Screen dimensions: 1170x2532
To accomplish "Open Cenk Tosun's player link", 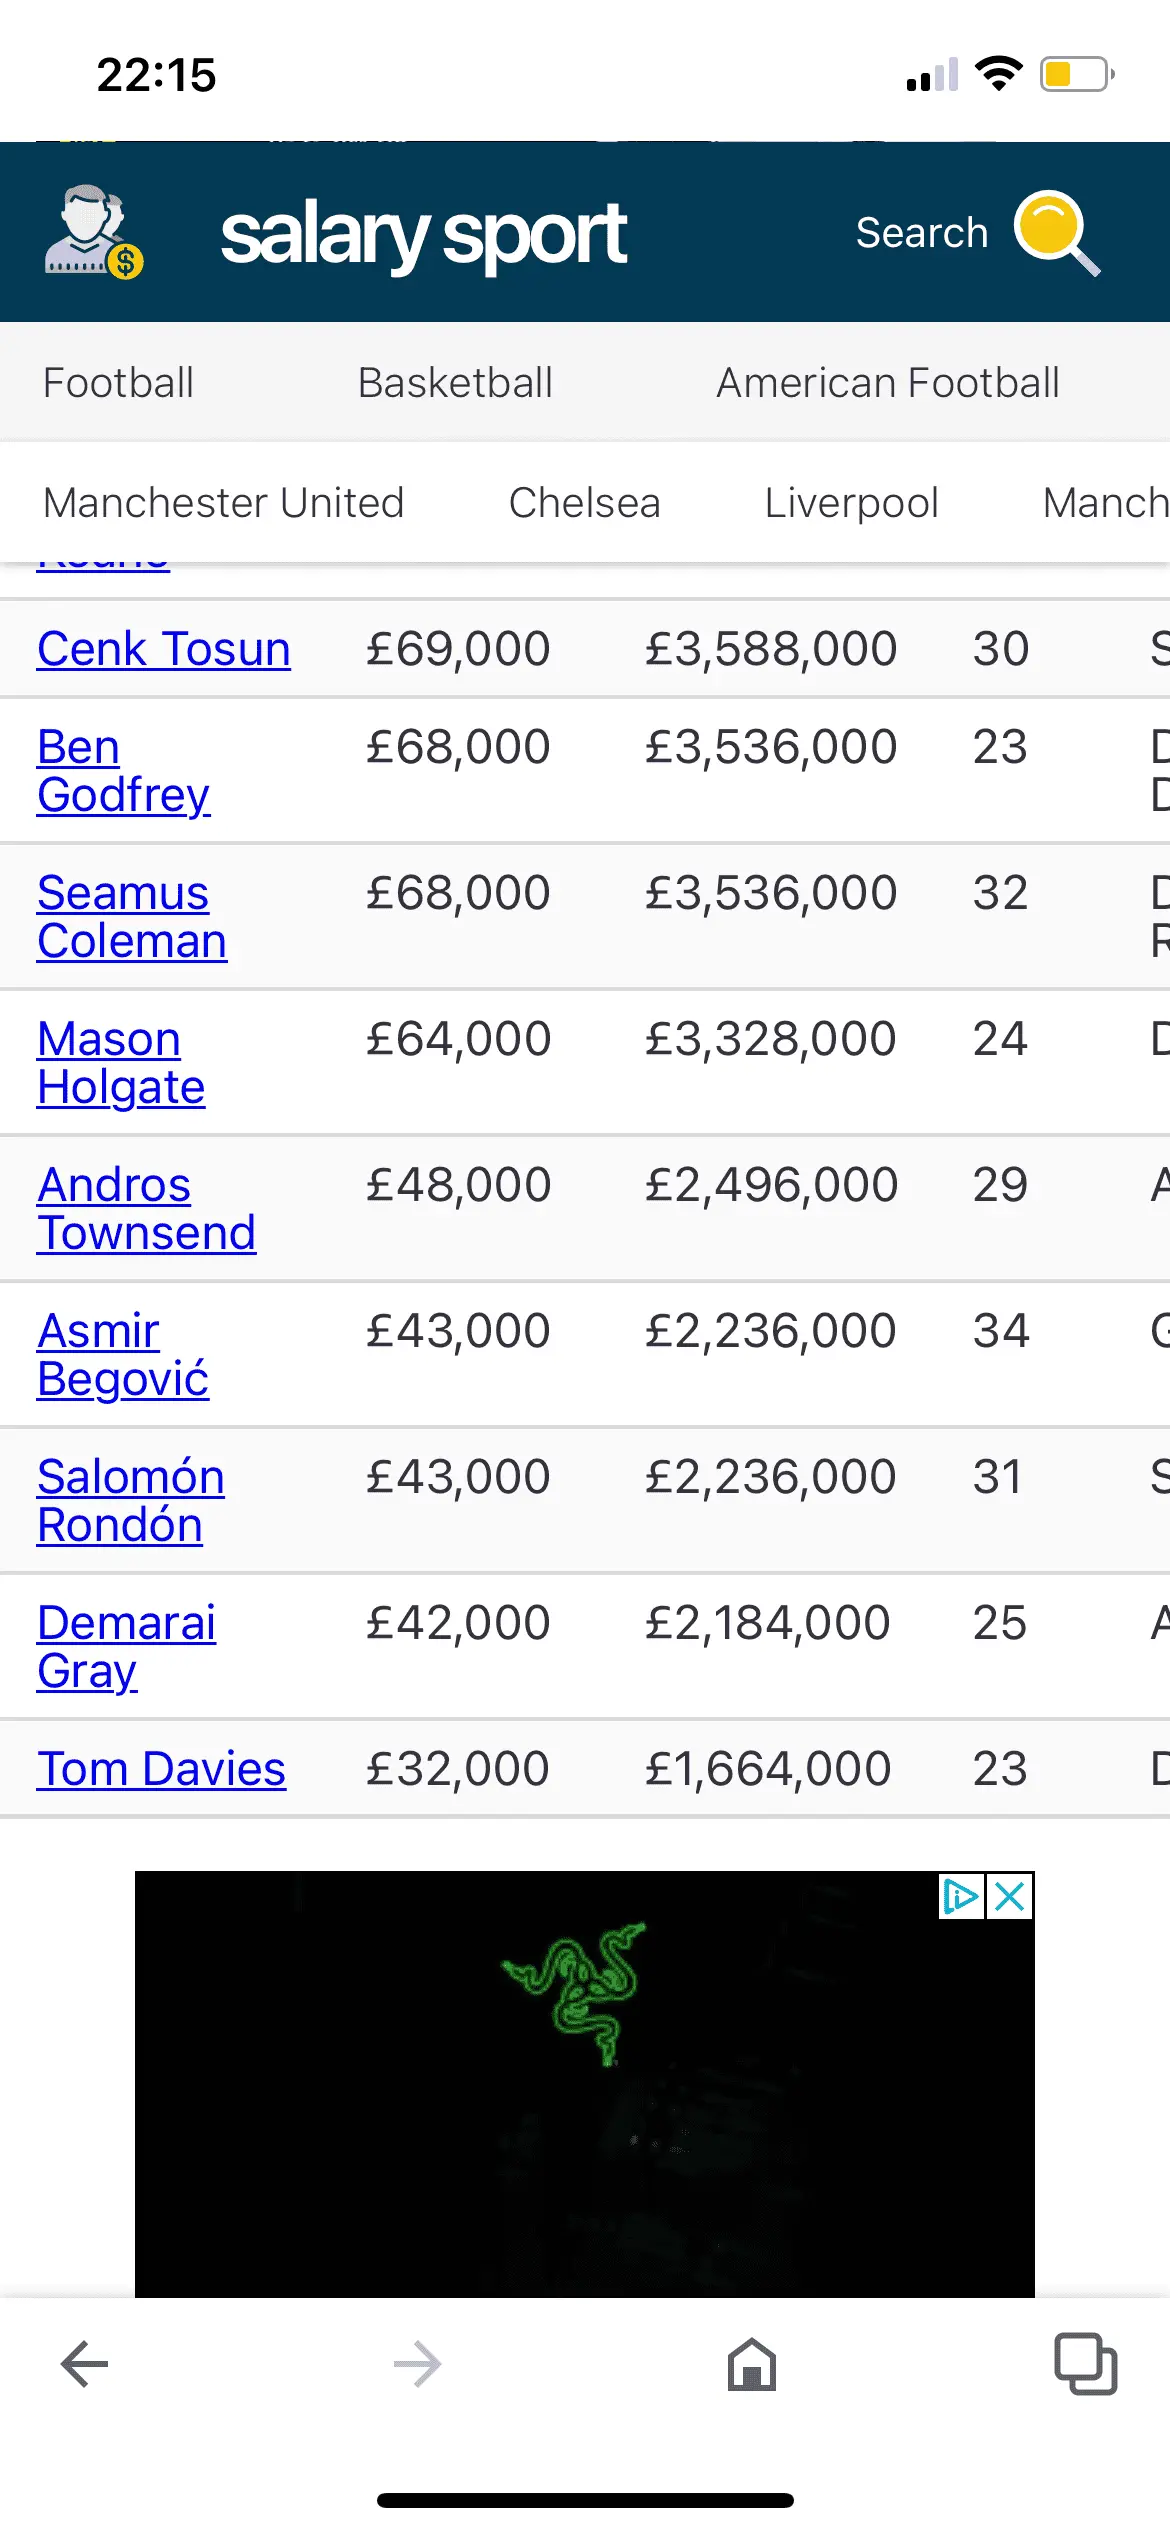I will 163,649.
